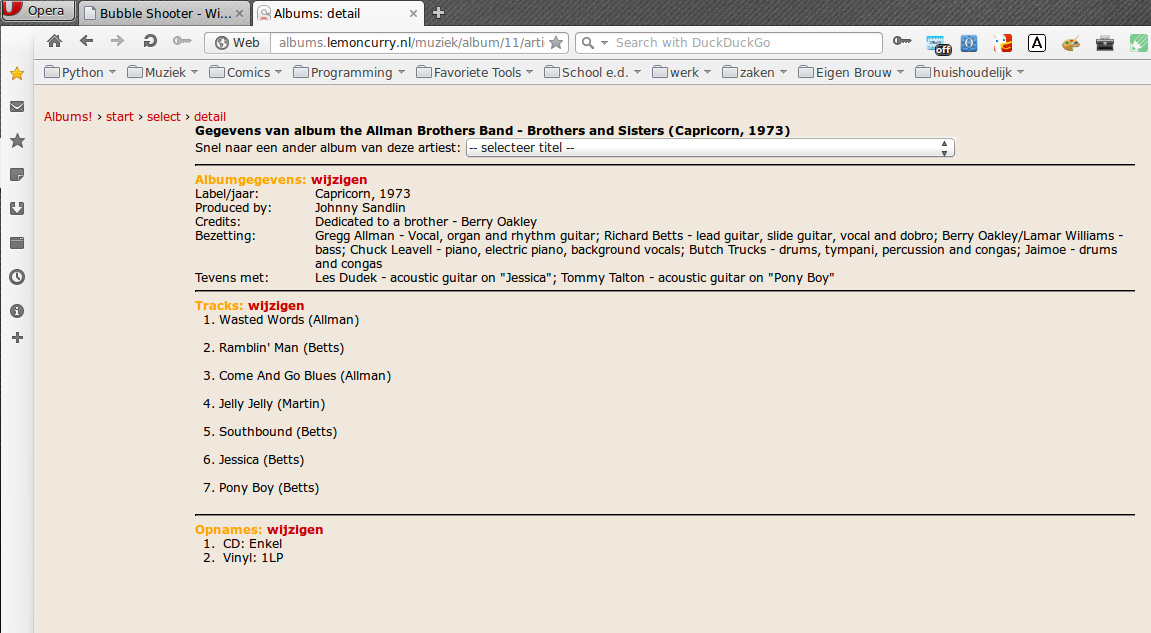Open the Downloads panel in the sidebar

pyautogui.click(x=17, y=209)
